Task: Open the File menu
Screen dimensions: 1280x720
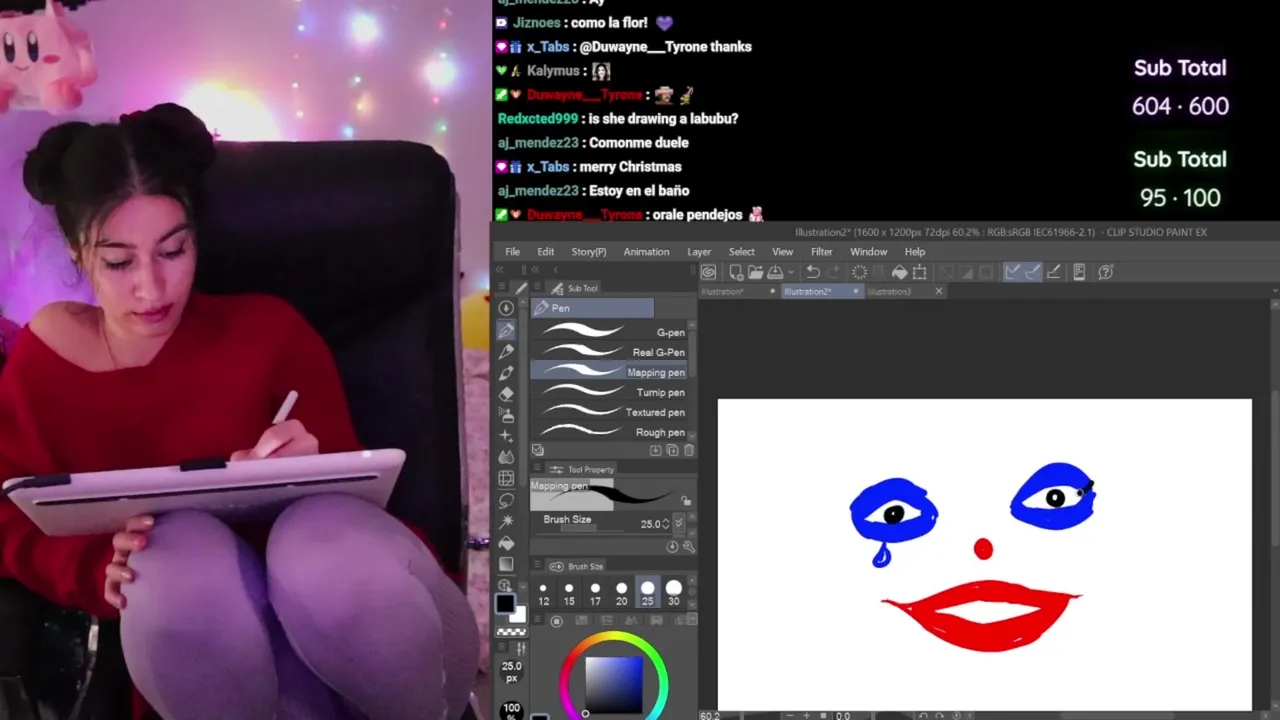Action: tap(512, 251)
